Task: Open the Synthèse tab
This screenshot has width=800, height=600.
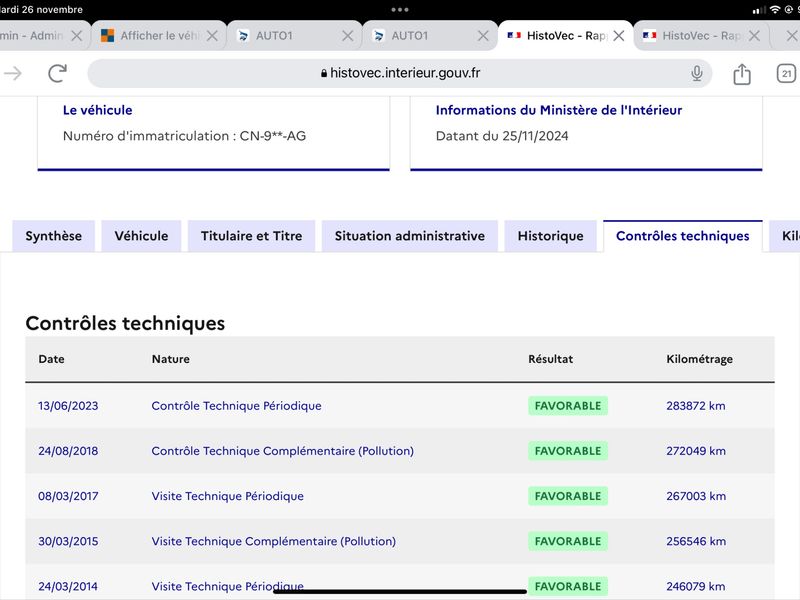Action: pyautogui.click(x=54, y=236)
